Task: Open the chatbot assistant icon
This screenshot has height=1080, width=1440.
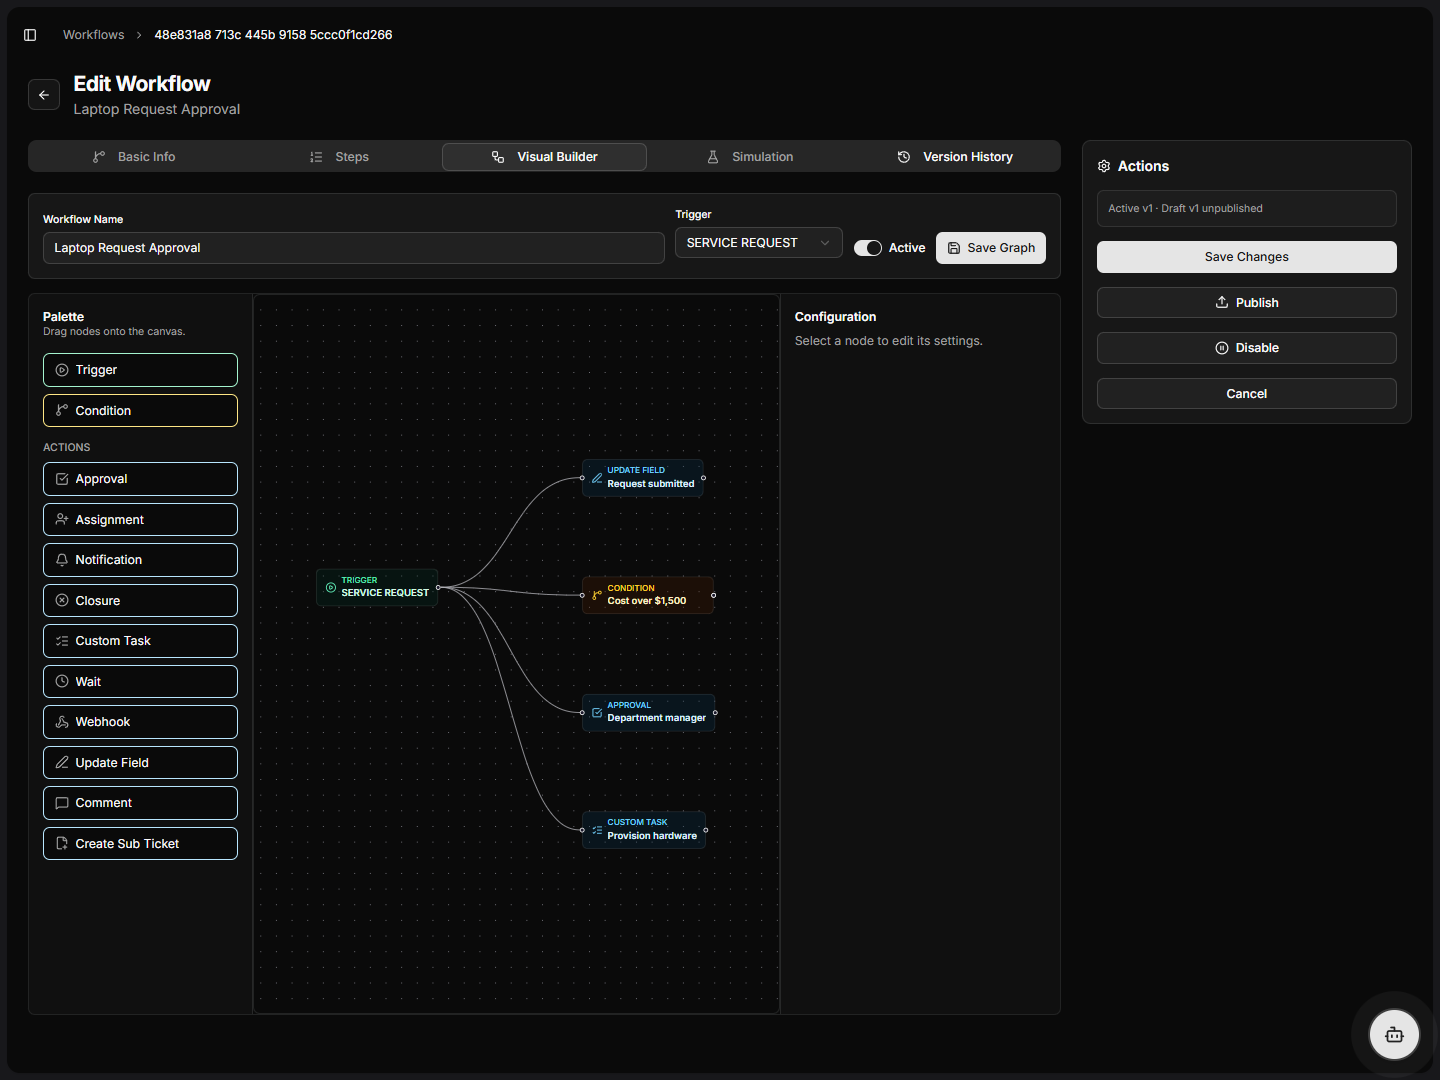Action: click(x=1394, y=1035)
